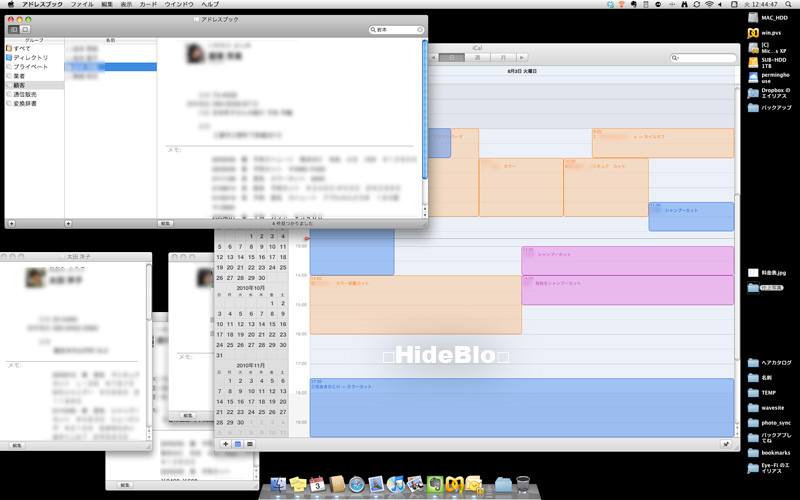
Task: Add a new calendar in iCal
Action: (x=226, y=444)
